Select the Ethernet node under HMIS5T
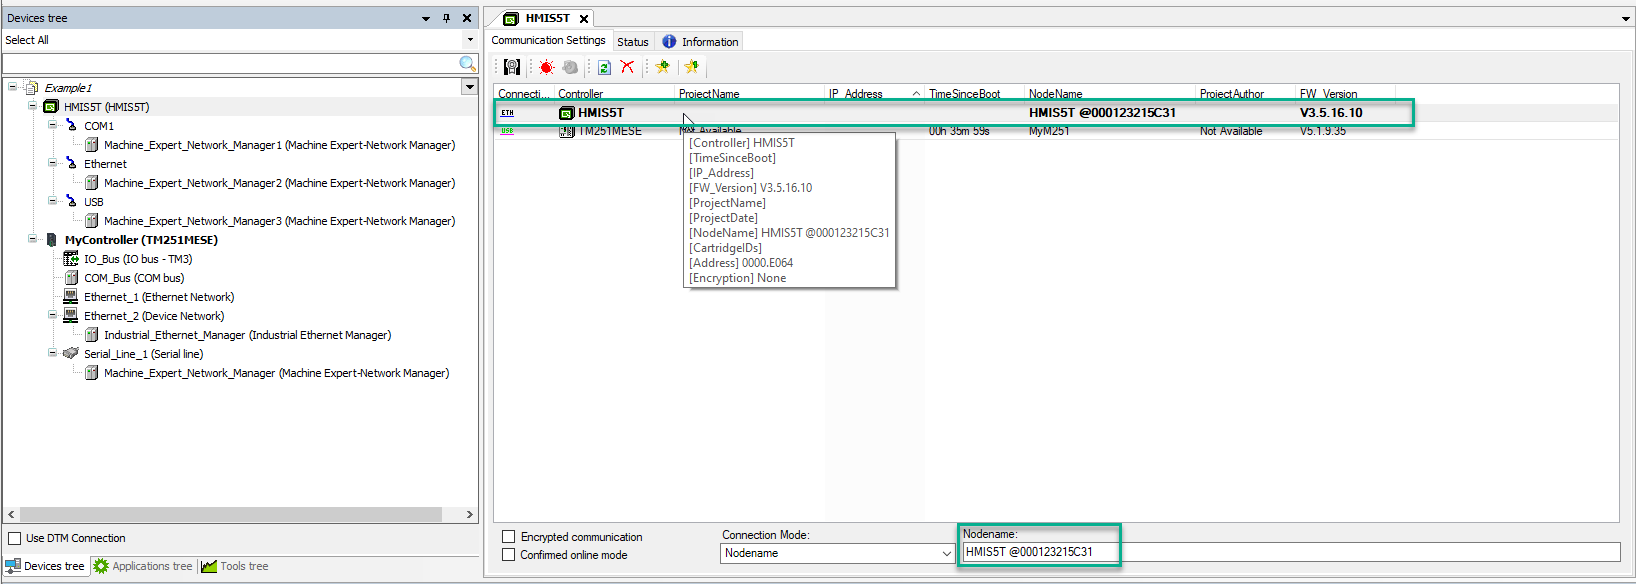 (105, 164)
